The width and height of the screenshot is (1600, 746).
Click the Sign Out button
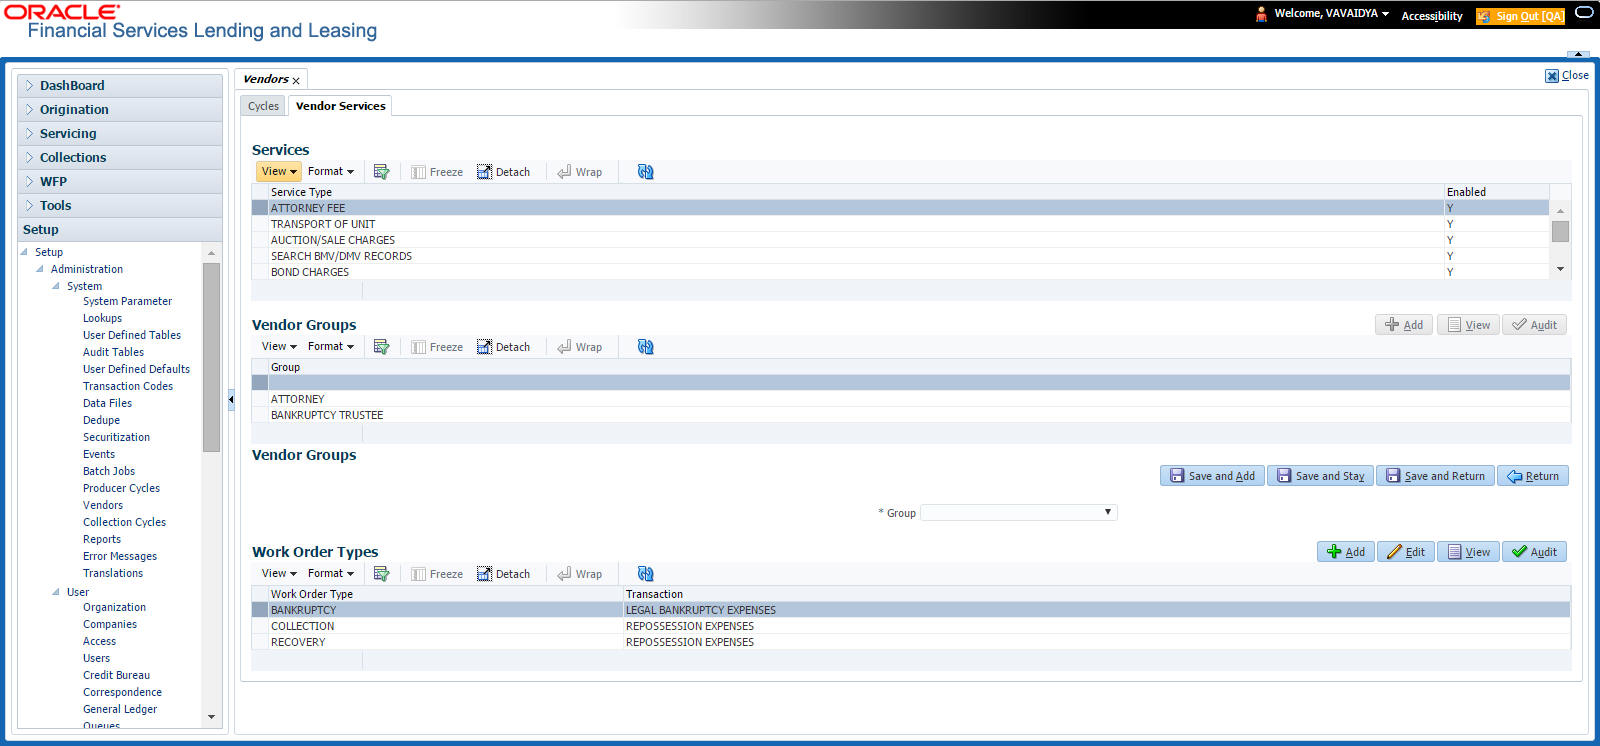(1520, 16)
